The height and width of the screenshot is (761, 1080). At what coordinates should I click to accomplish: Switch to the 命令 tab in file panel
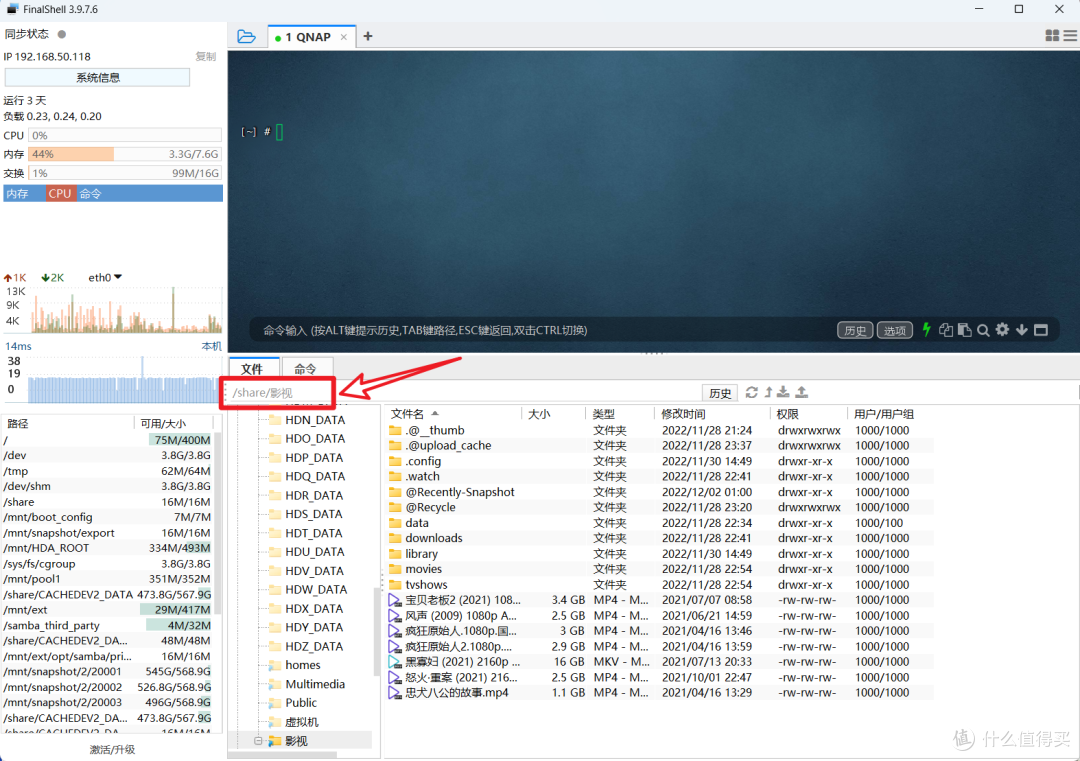point(306,368)
